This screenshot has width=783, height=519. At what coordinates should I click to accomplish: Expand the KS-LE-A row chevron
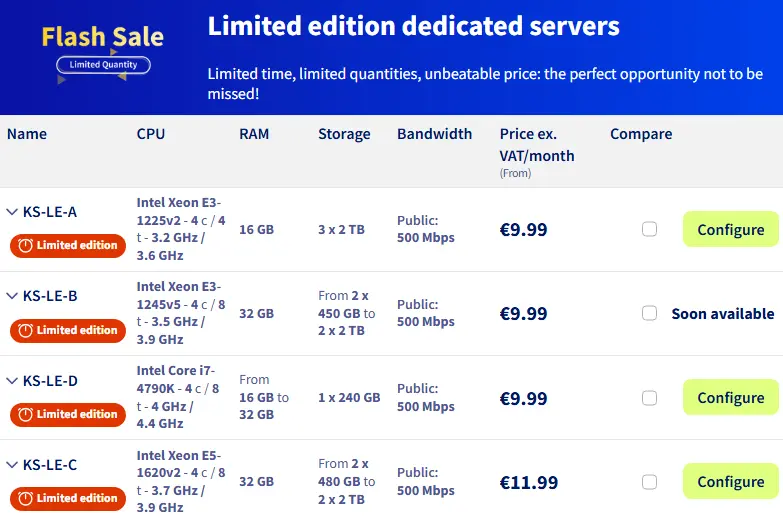(12, 212)
